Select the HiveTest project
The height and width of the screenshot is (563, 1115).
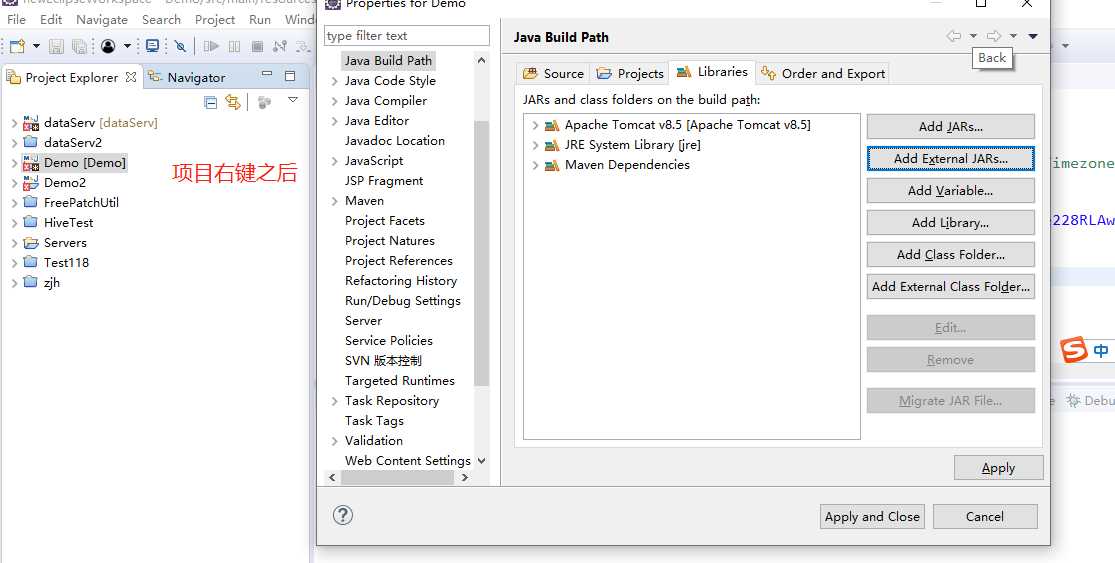click(68, 222)
